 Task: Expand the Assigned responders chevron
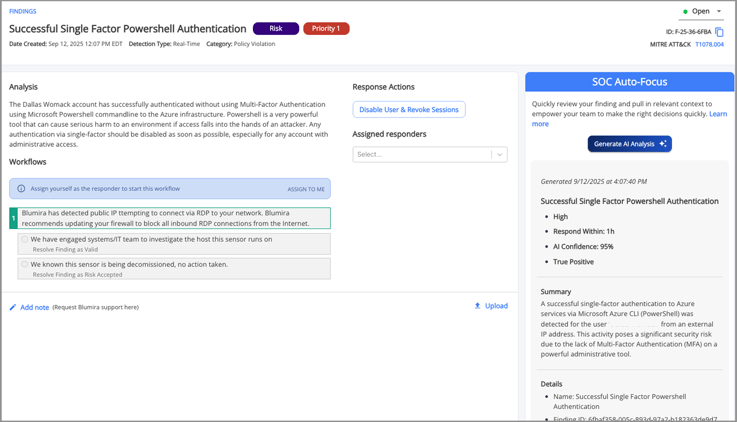tap(499, 154)
